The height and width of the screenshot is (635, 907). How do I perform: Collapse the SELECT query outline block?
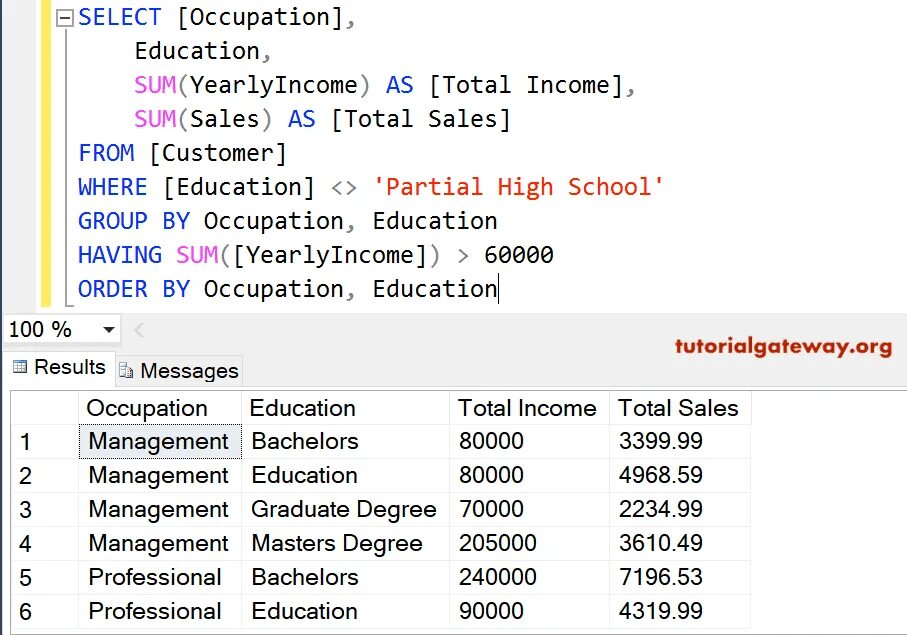pyautogui.click(x=64, y=19)
